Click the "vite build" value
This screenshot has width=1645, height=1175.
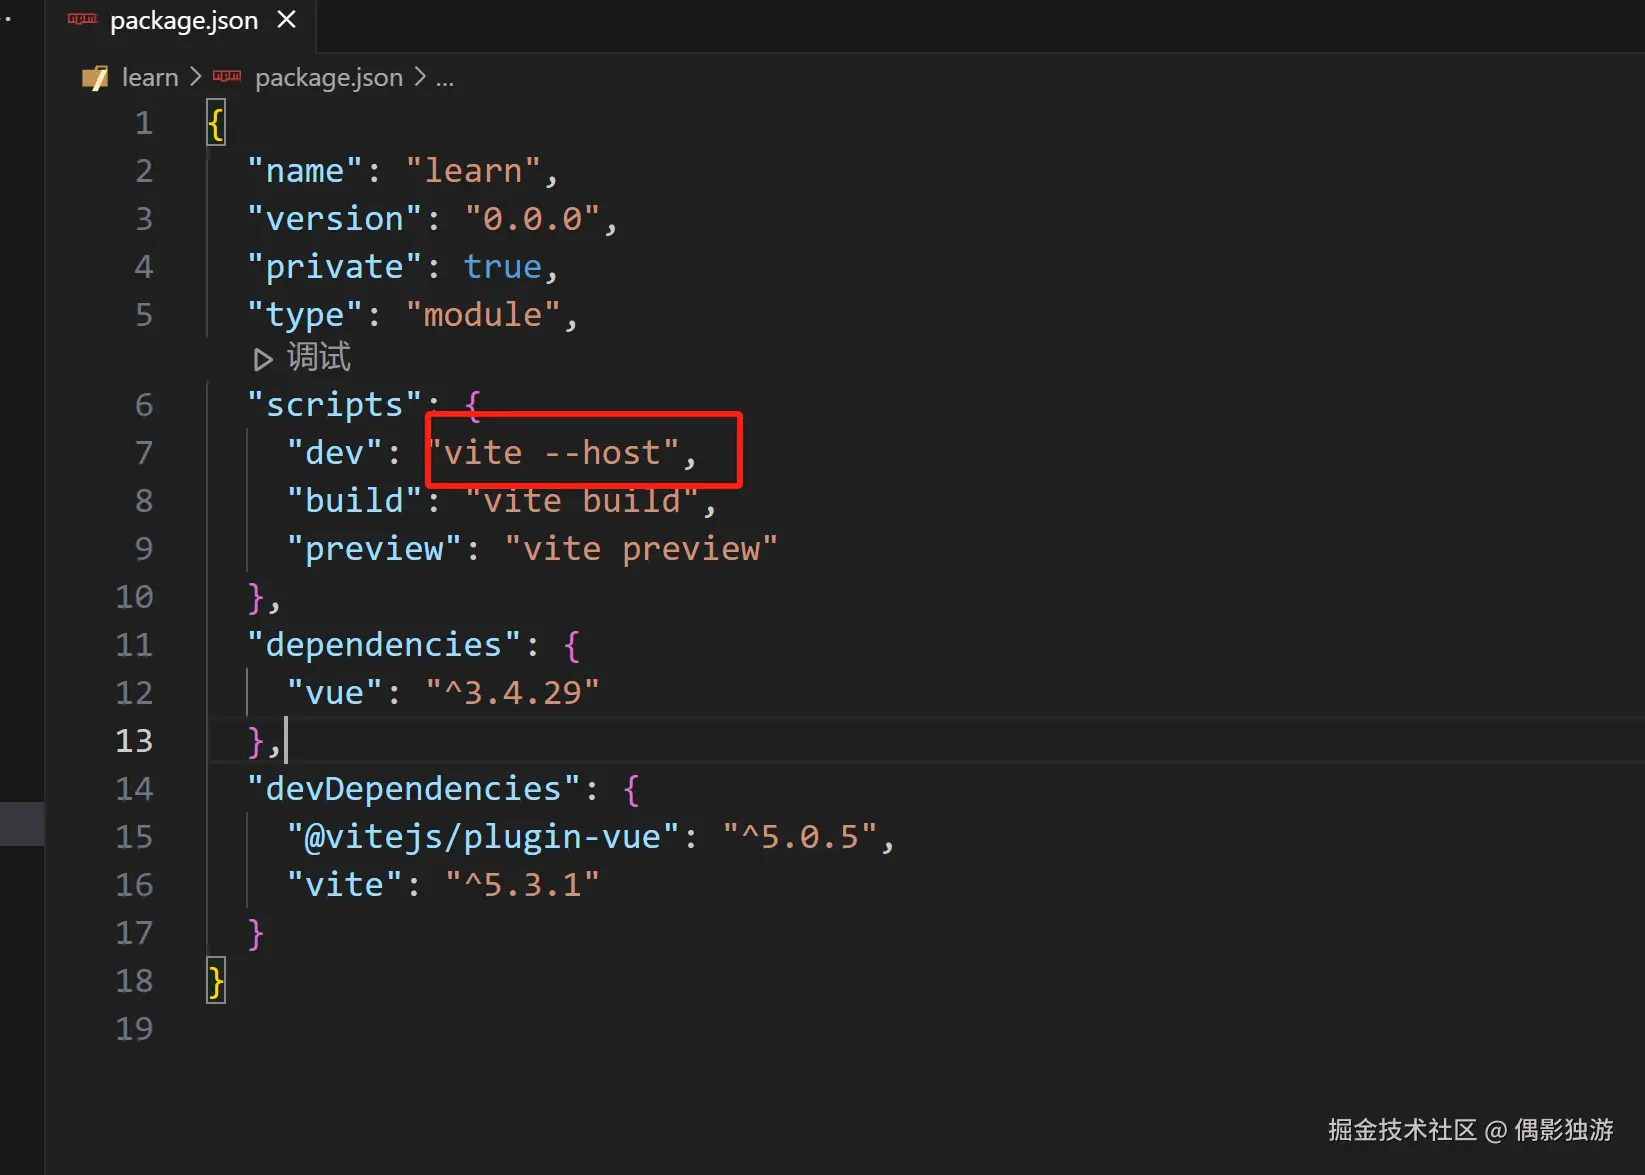(581, 501)
